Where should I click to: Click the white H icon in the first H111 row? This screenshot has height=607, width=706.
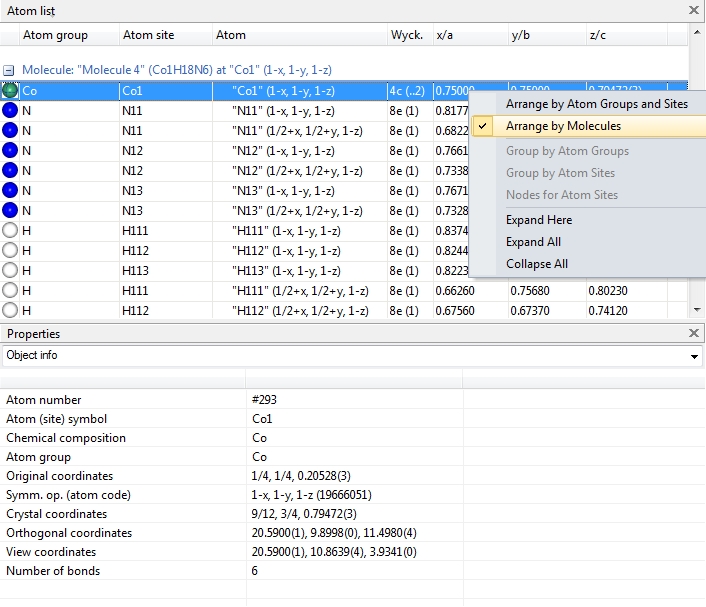coord(11,231)
